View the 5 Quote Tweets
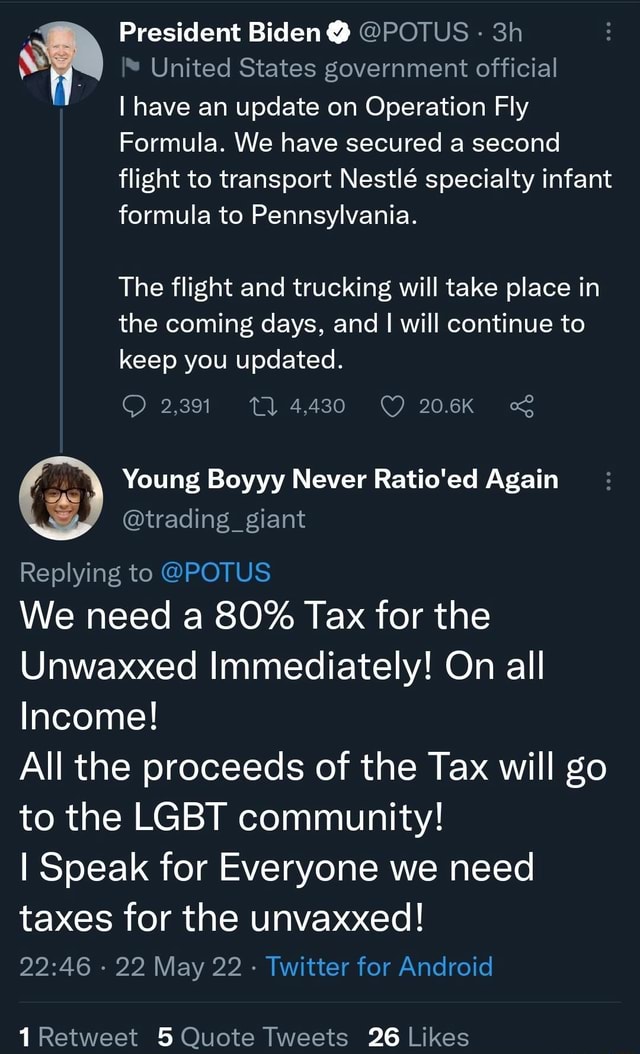This screenshot has width=640, height=1054. click(253, 1037)
